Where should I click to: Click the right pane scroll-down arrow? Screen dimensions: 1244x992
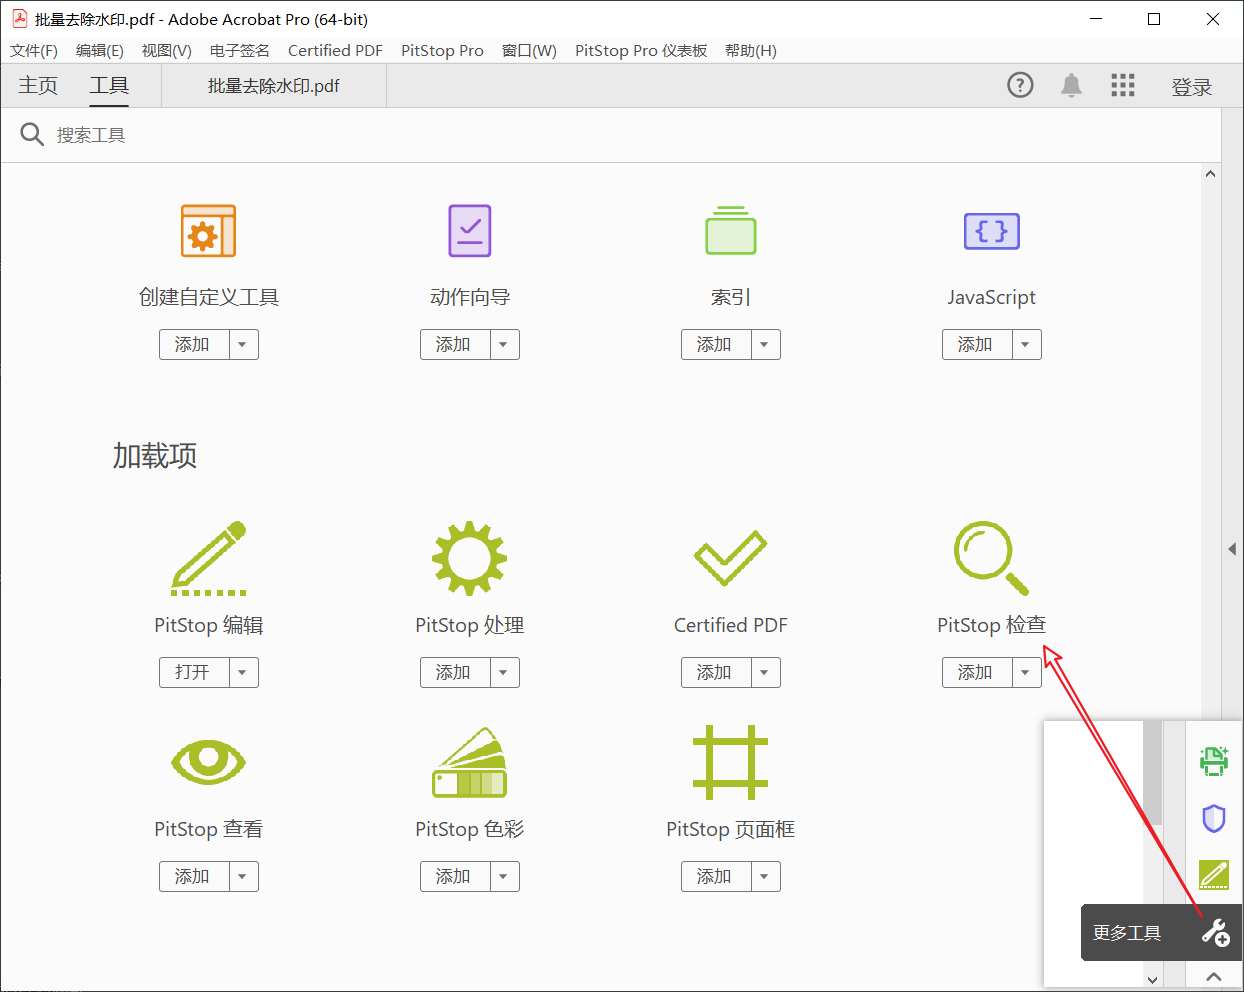1153,979
